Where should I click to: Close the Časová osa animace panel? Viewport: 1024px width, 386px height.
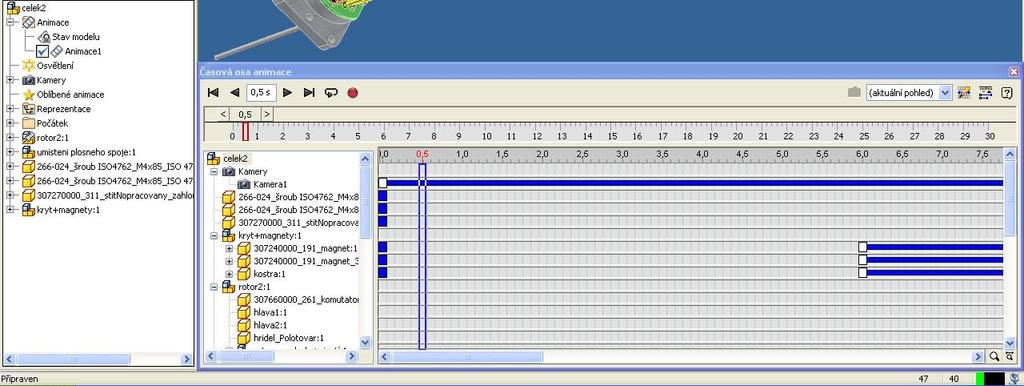click(x=1014, y=72)
